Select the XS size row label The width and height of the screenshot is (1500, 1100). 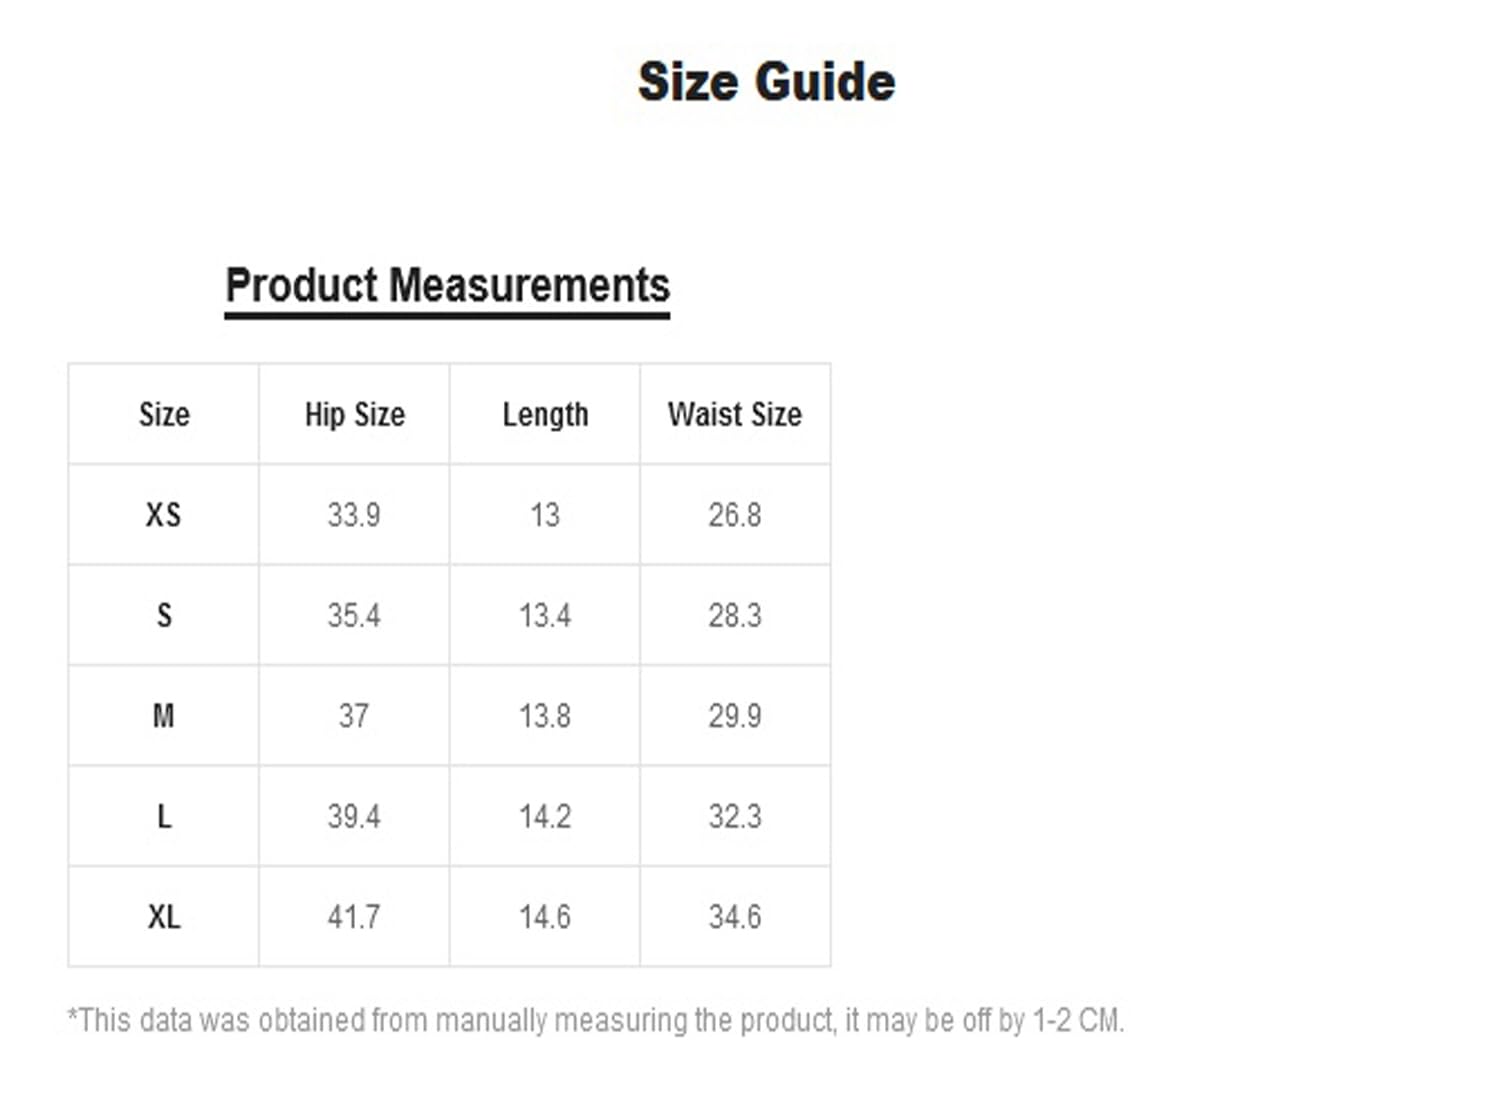click(164, 515)
